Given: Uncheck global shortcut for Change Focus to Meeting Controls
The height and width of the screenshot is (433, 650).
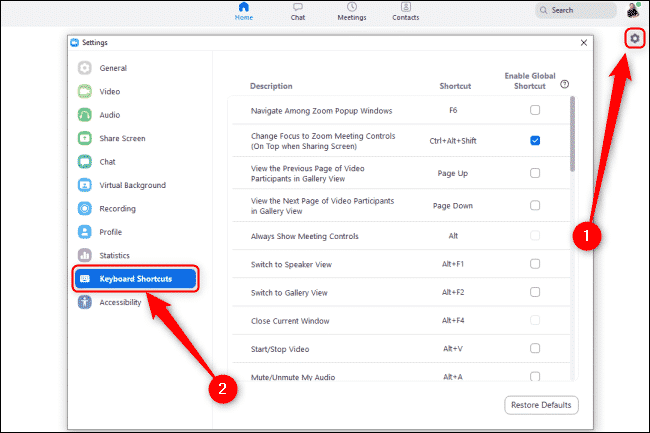Looking at the screenshot, I should (x=535, y=141).
